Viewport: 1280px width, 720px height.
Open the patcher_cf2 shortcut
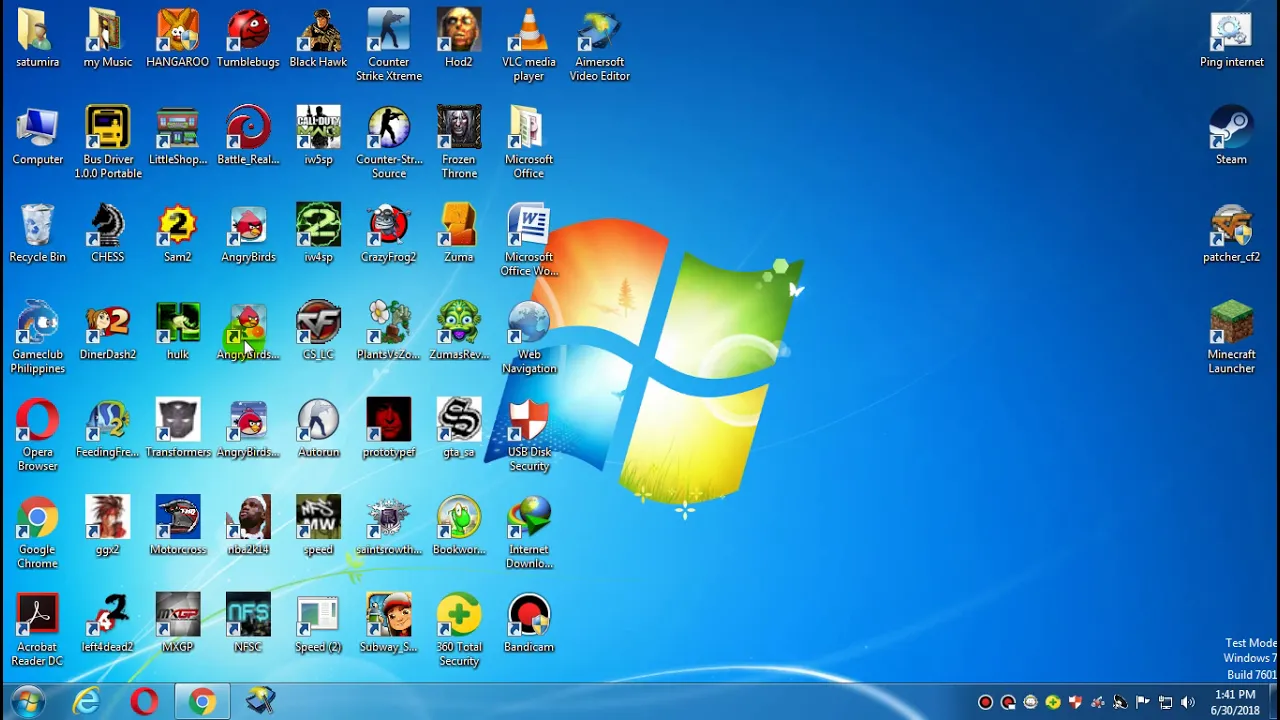click(x=1231, y=234)
